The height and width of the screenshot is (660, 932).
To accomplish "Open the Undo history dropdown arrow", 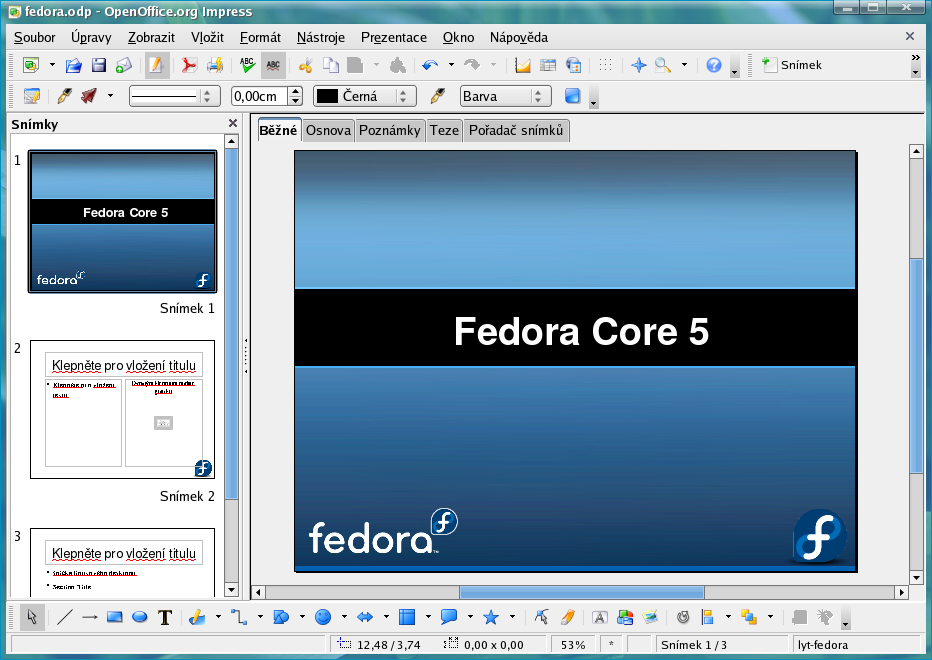I will [x=451, y=65].
